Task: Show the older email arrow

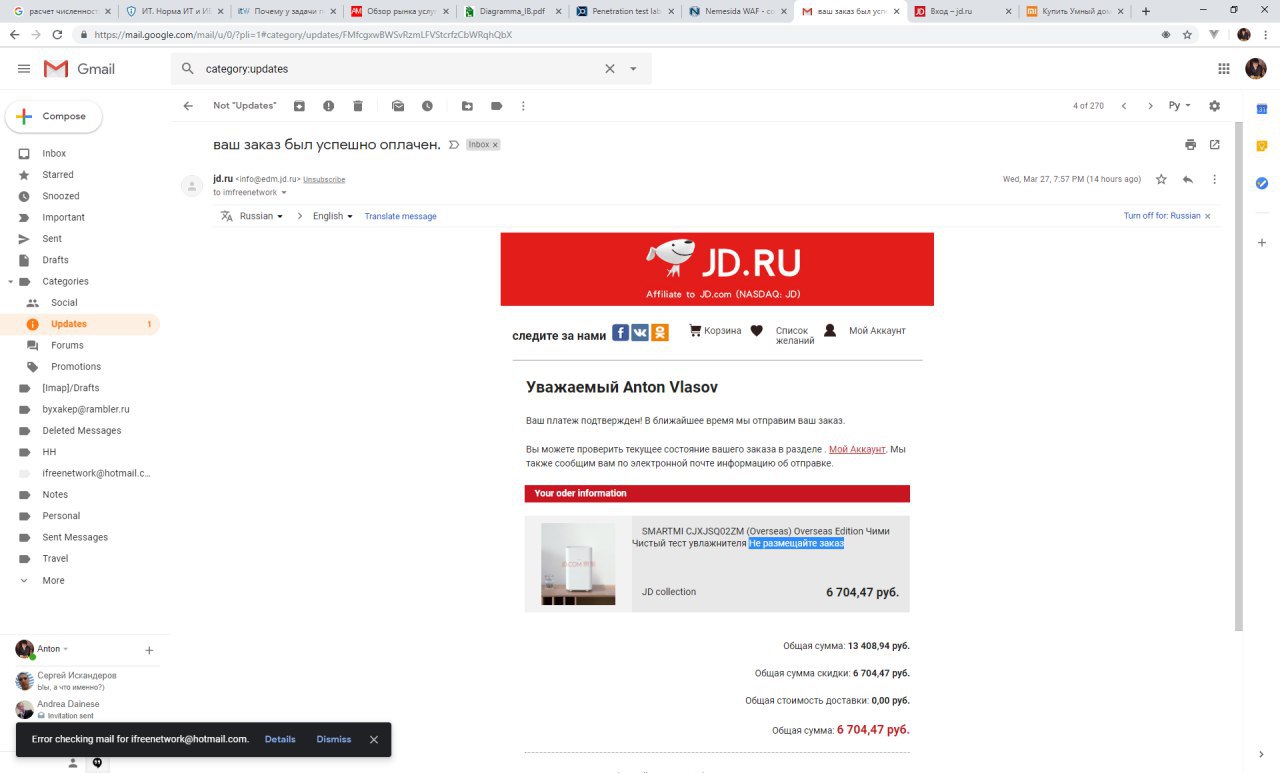Action: pyautogui.click(x=1150, y=106)
